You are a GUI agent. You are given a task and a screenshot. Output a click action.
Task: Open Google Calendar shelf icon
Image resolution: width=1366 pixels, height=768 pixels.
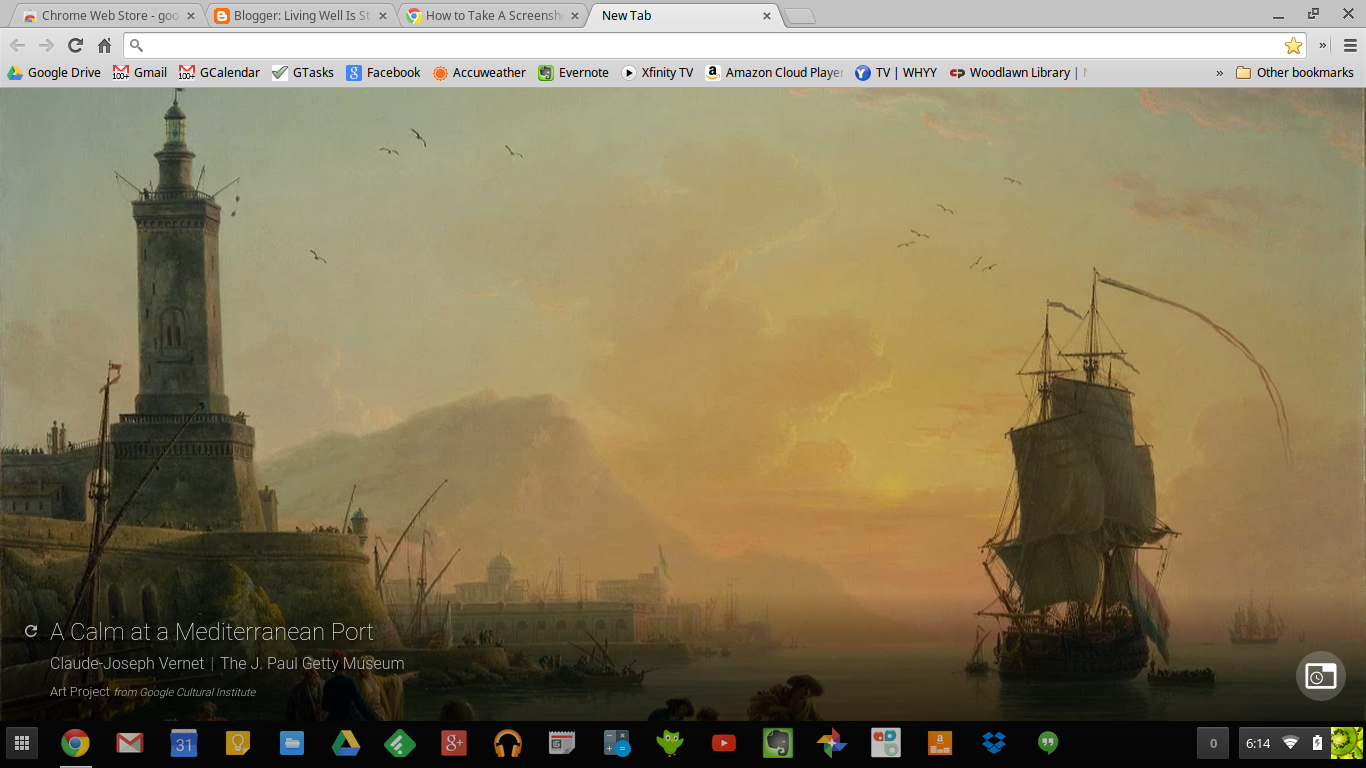click(183, 743)
